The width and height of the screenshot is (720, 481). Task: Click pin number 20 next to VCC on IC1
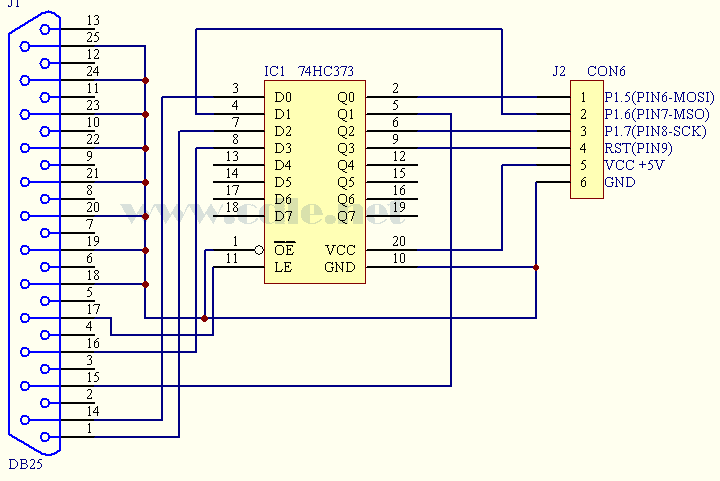[x=398, y=241]
